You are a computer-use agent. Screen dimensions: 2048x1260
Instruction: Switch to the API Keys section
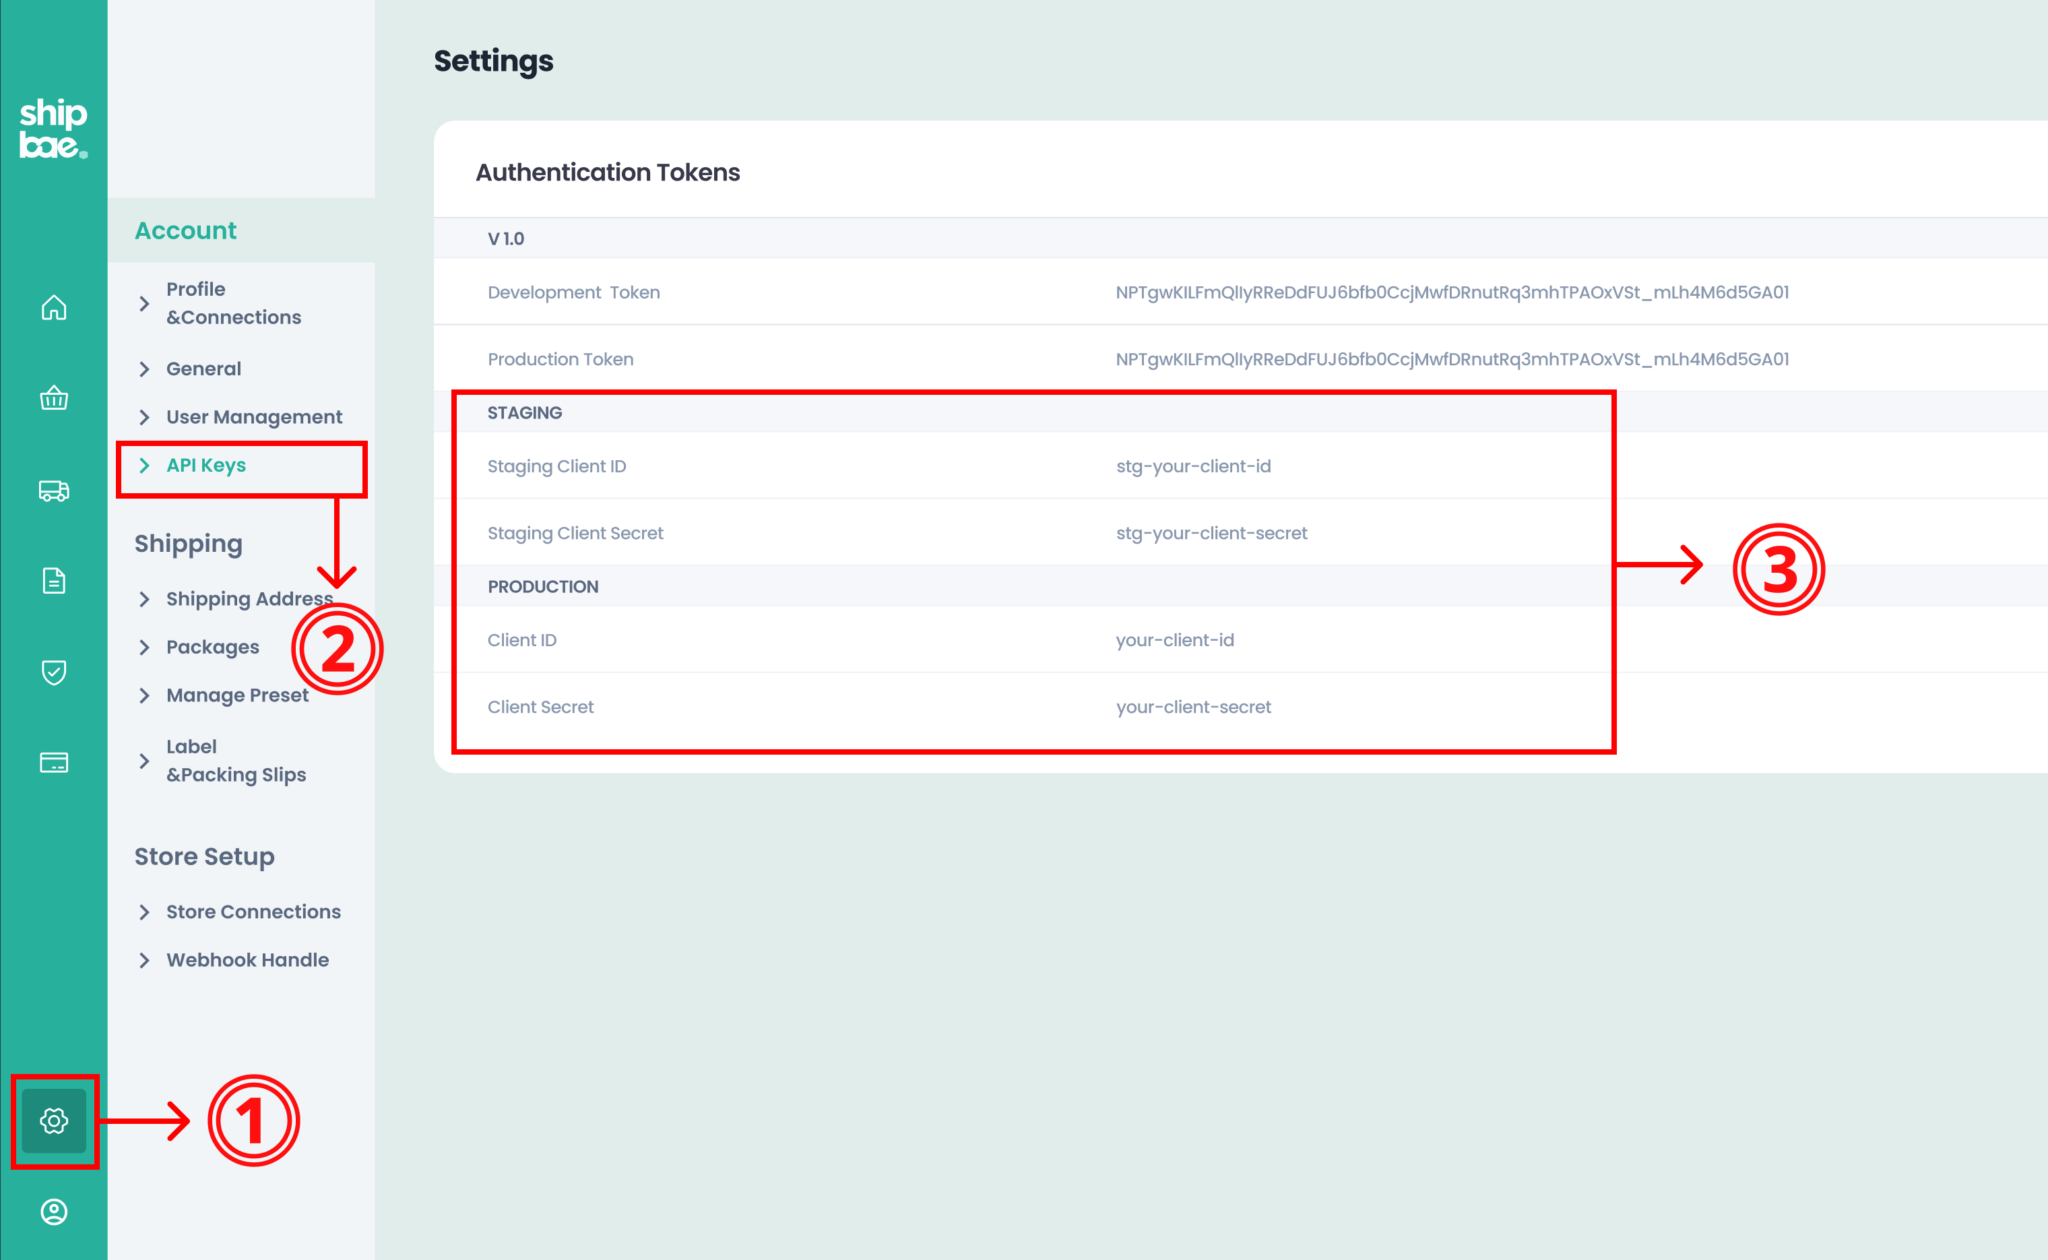tap(206, 464)
